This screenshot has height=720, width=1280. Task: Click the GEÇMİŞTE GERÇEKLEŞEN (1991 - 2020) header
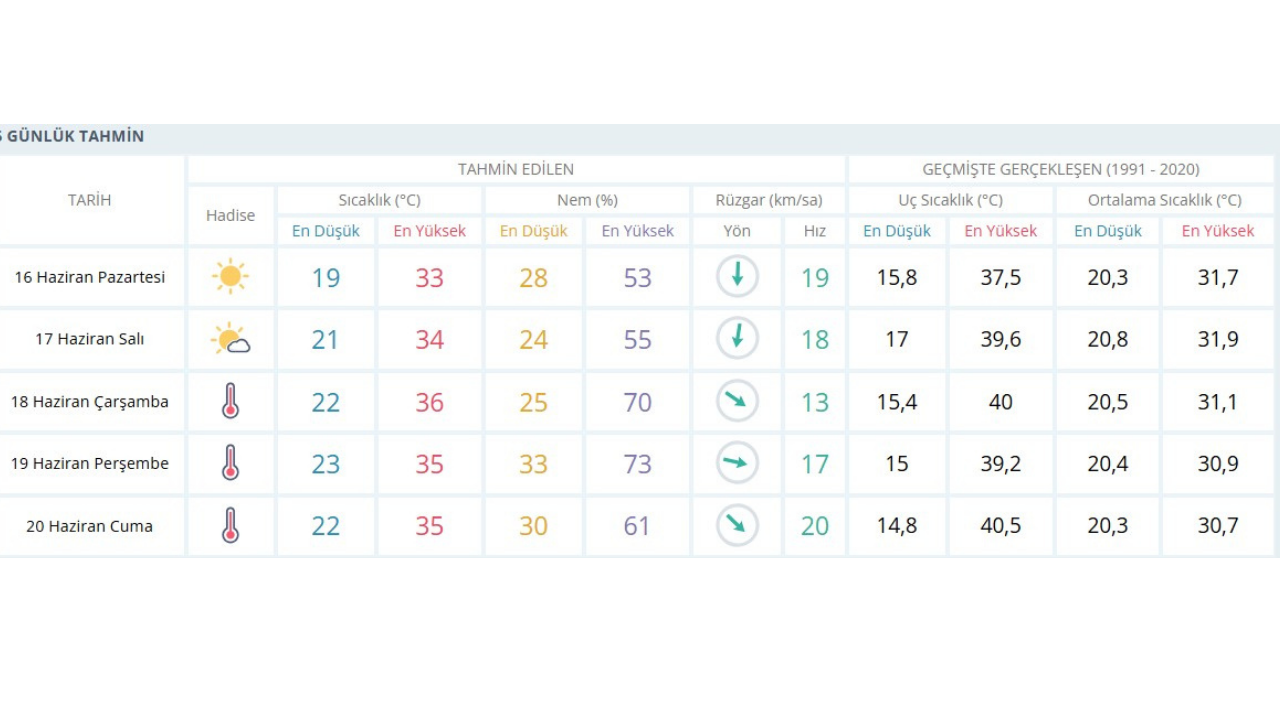tap(1061, 169)
